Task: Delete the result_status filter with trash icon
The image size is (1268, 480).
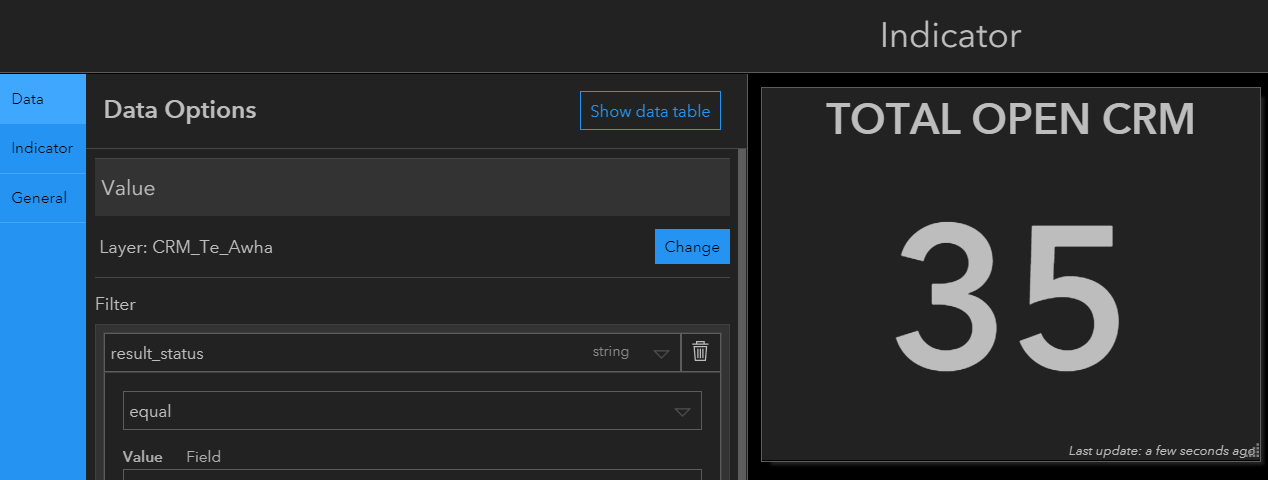Action: pyautogui.click(x=700, y=352)
